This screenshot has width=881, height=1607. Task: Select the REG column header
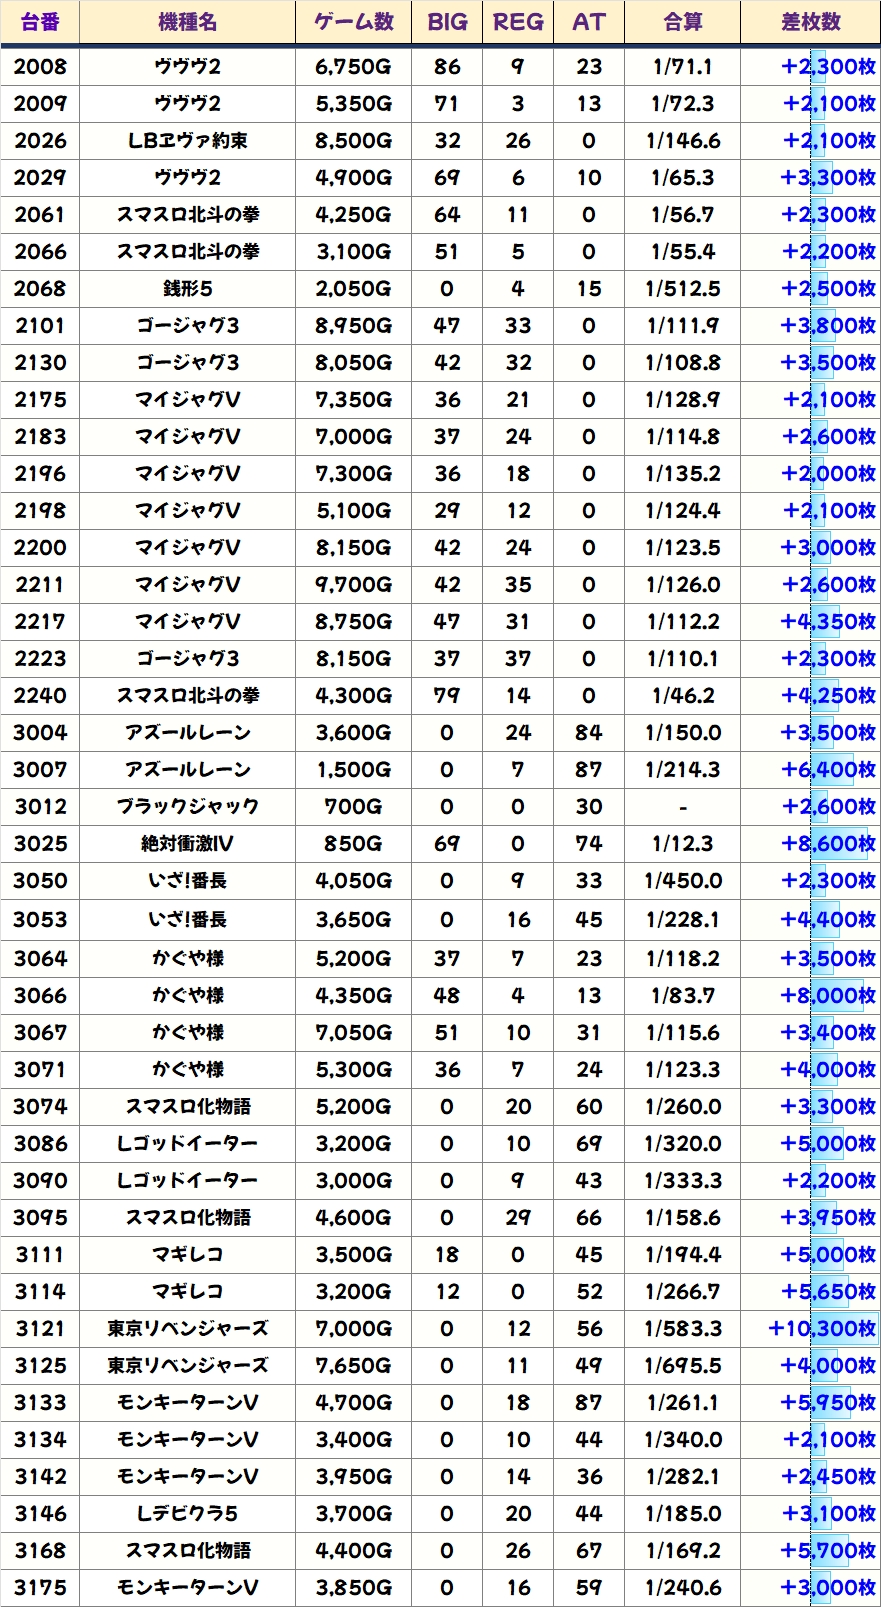(518, 22)
